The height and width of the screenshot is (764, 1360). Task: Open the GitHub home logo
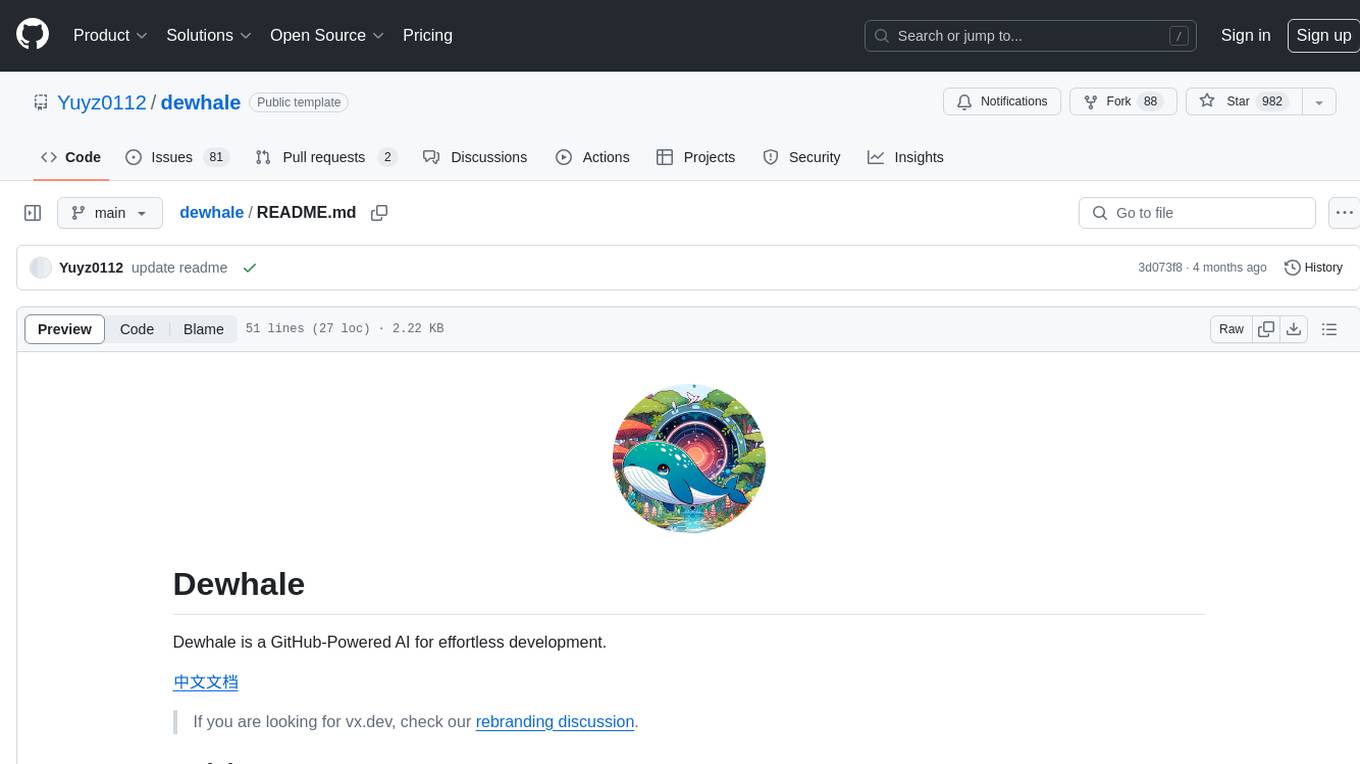pos(33,35)
